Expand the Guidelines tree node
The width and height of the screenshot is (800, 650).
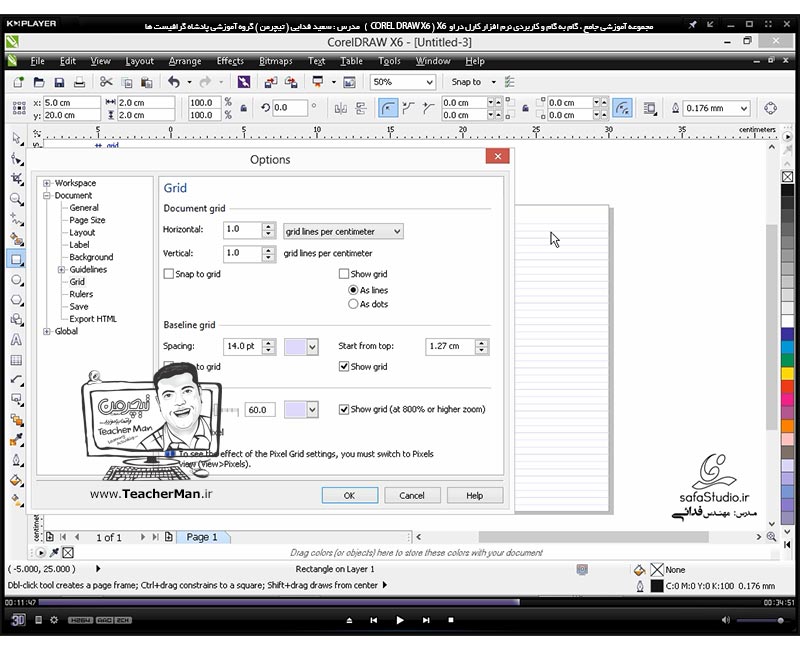61,269
